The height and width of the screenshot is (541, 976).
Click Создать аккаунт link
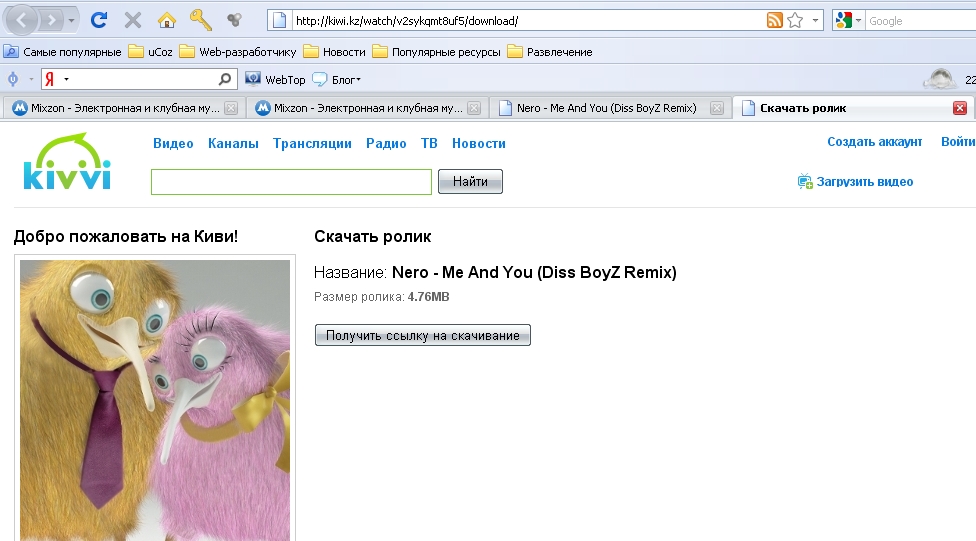click(875, 142)
